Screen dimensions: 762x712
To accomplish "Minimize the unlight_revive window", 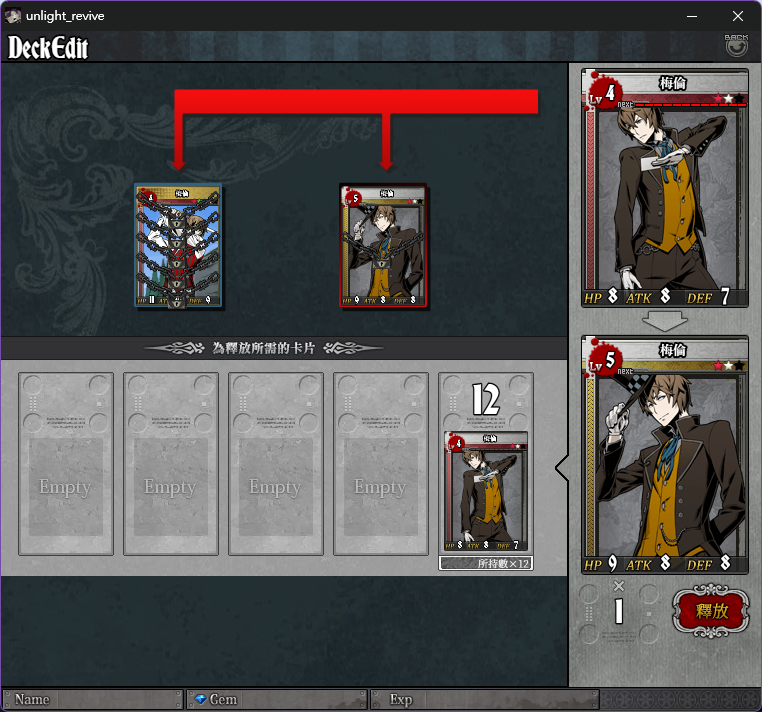I will (x=692, y=16).
